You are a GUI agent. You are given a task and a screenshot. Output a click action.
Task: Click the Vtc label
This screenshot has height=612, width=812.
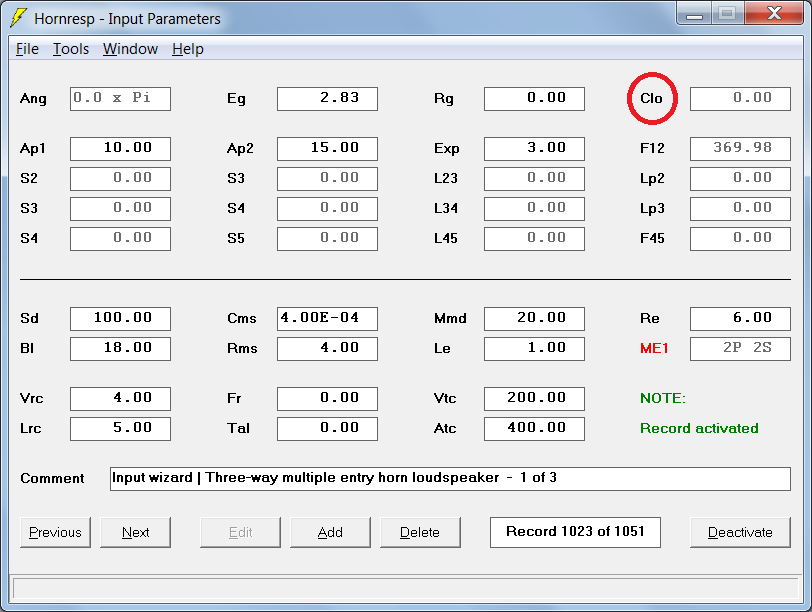tap(445, 398)
